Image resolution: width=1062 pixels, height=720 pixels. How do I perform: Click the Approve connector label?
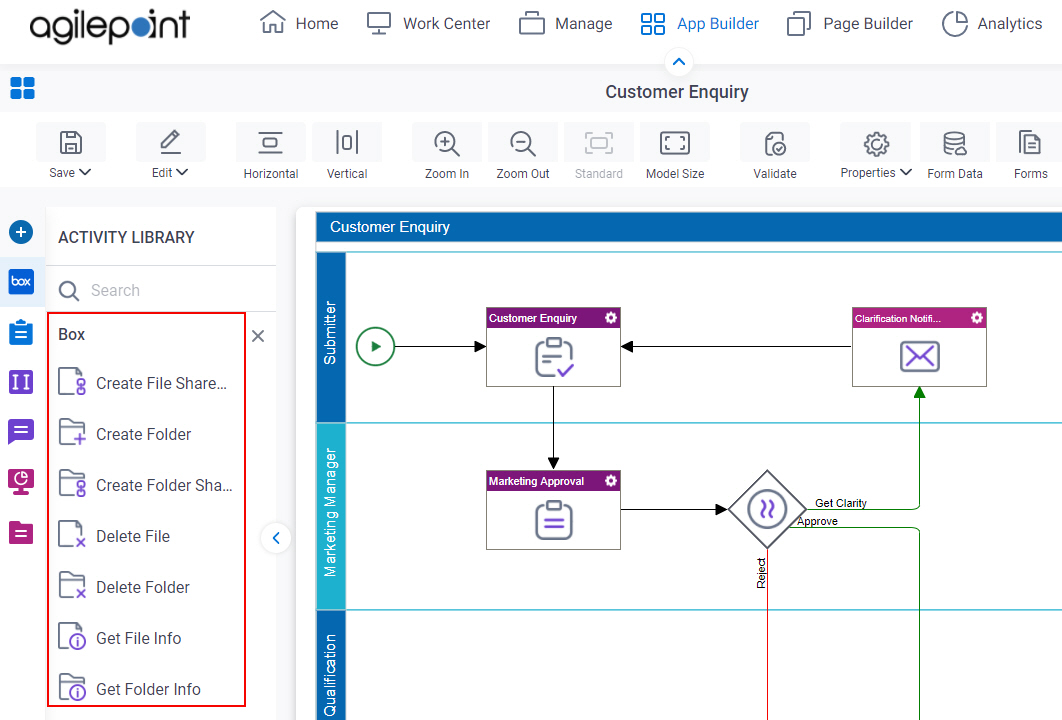pos(817,521)
